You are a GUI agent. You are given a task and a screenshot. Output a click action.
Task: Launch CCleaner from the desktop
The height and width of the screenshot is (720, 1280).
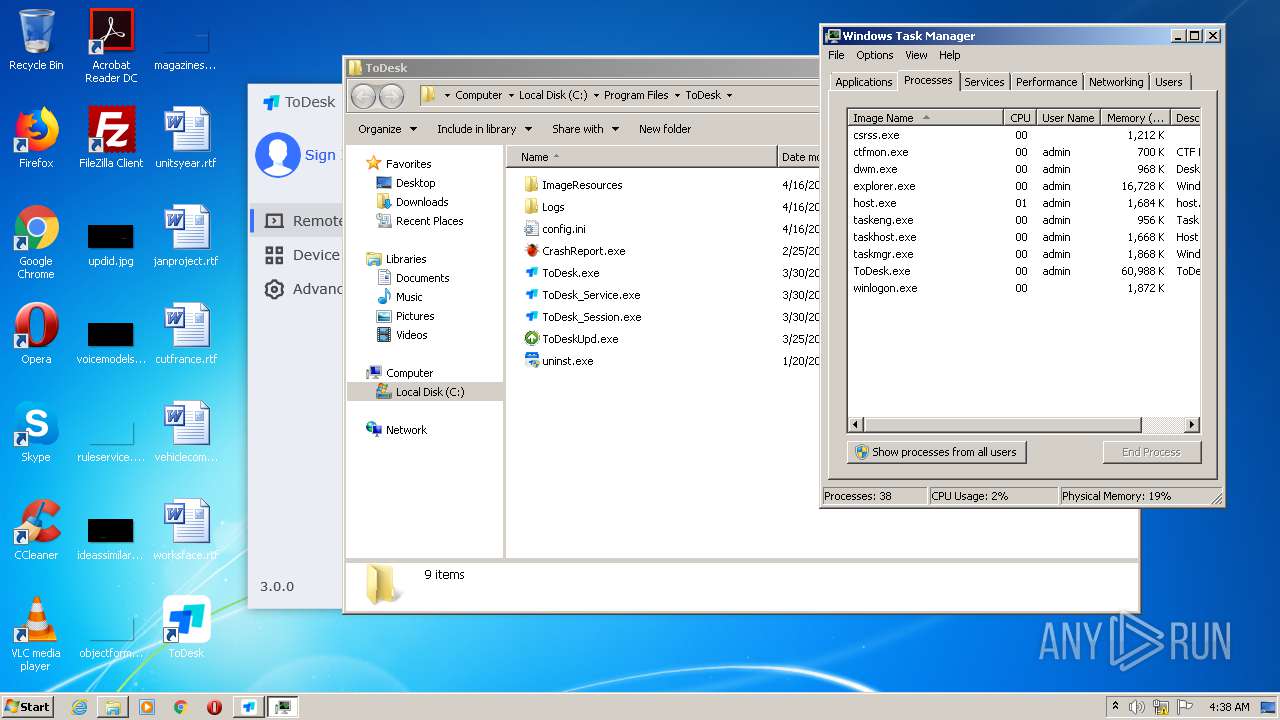pos(36,529)
